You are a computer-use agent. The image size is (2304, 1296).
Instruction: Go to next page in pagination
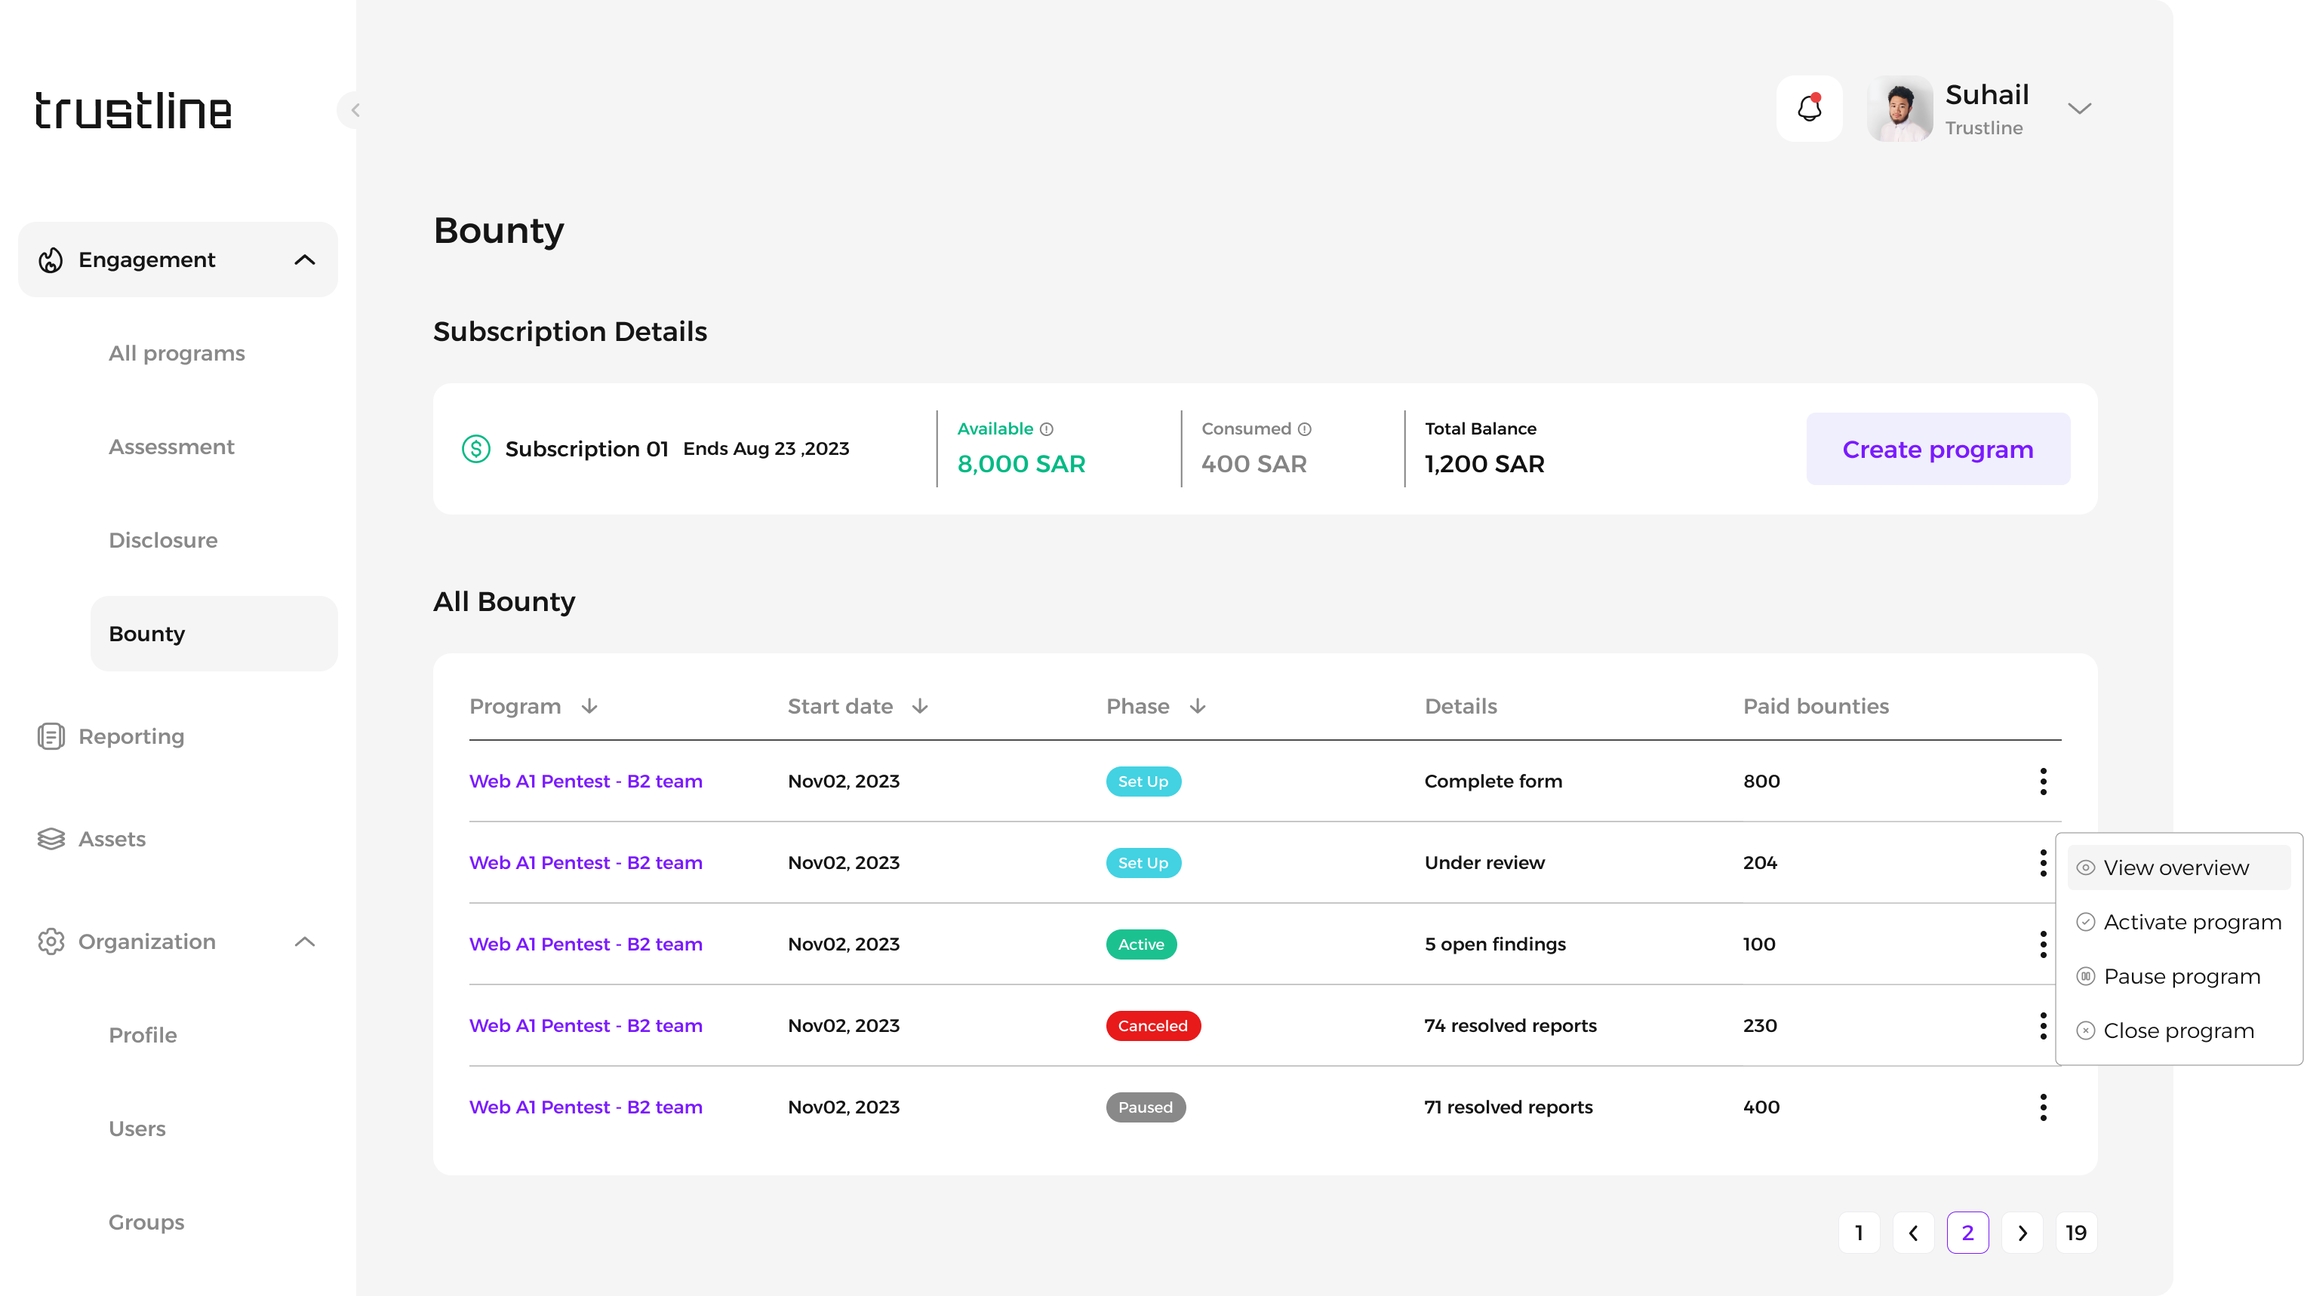click(x=2022, y=1233)
